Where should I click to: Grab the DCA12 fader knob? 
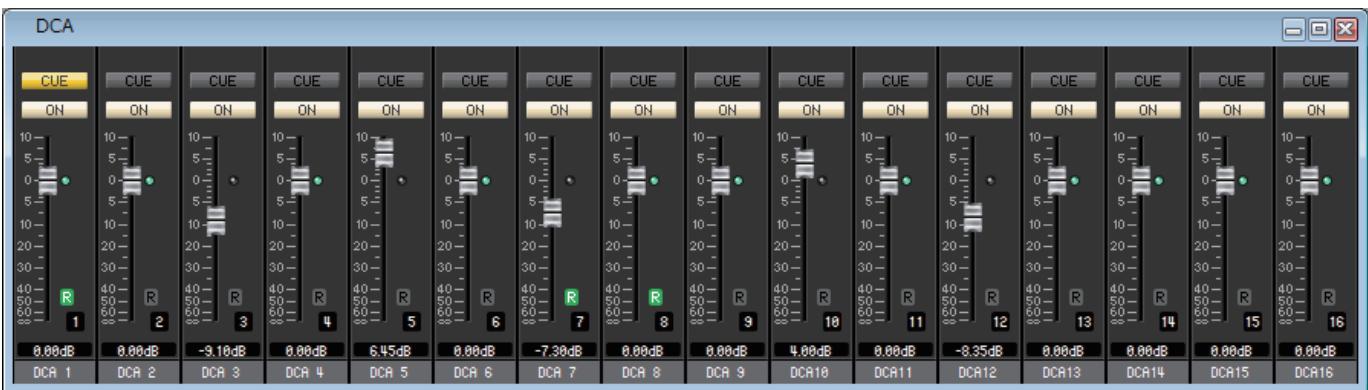point(972,217)
